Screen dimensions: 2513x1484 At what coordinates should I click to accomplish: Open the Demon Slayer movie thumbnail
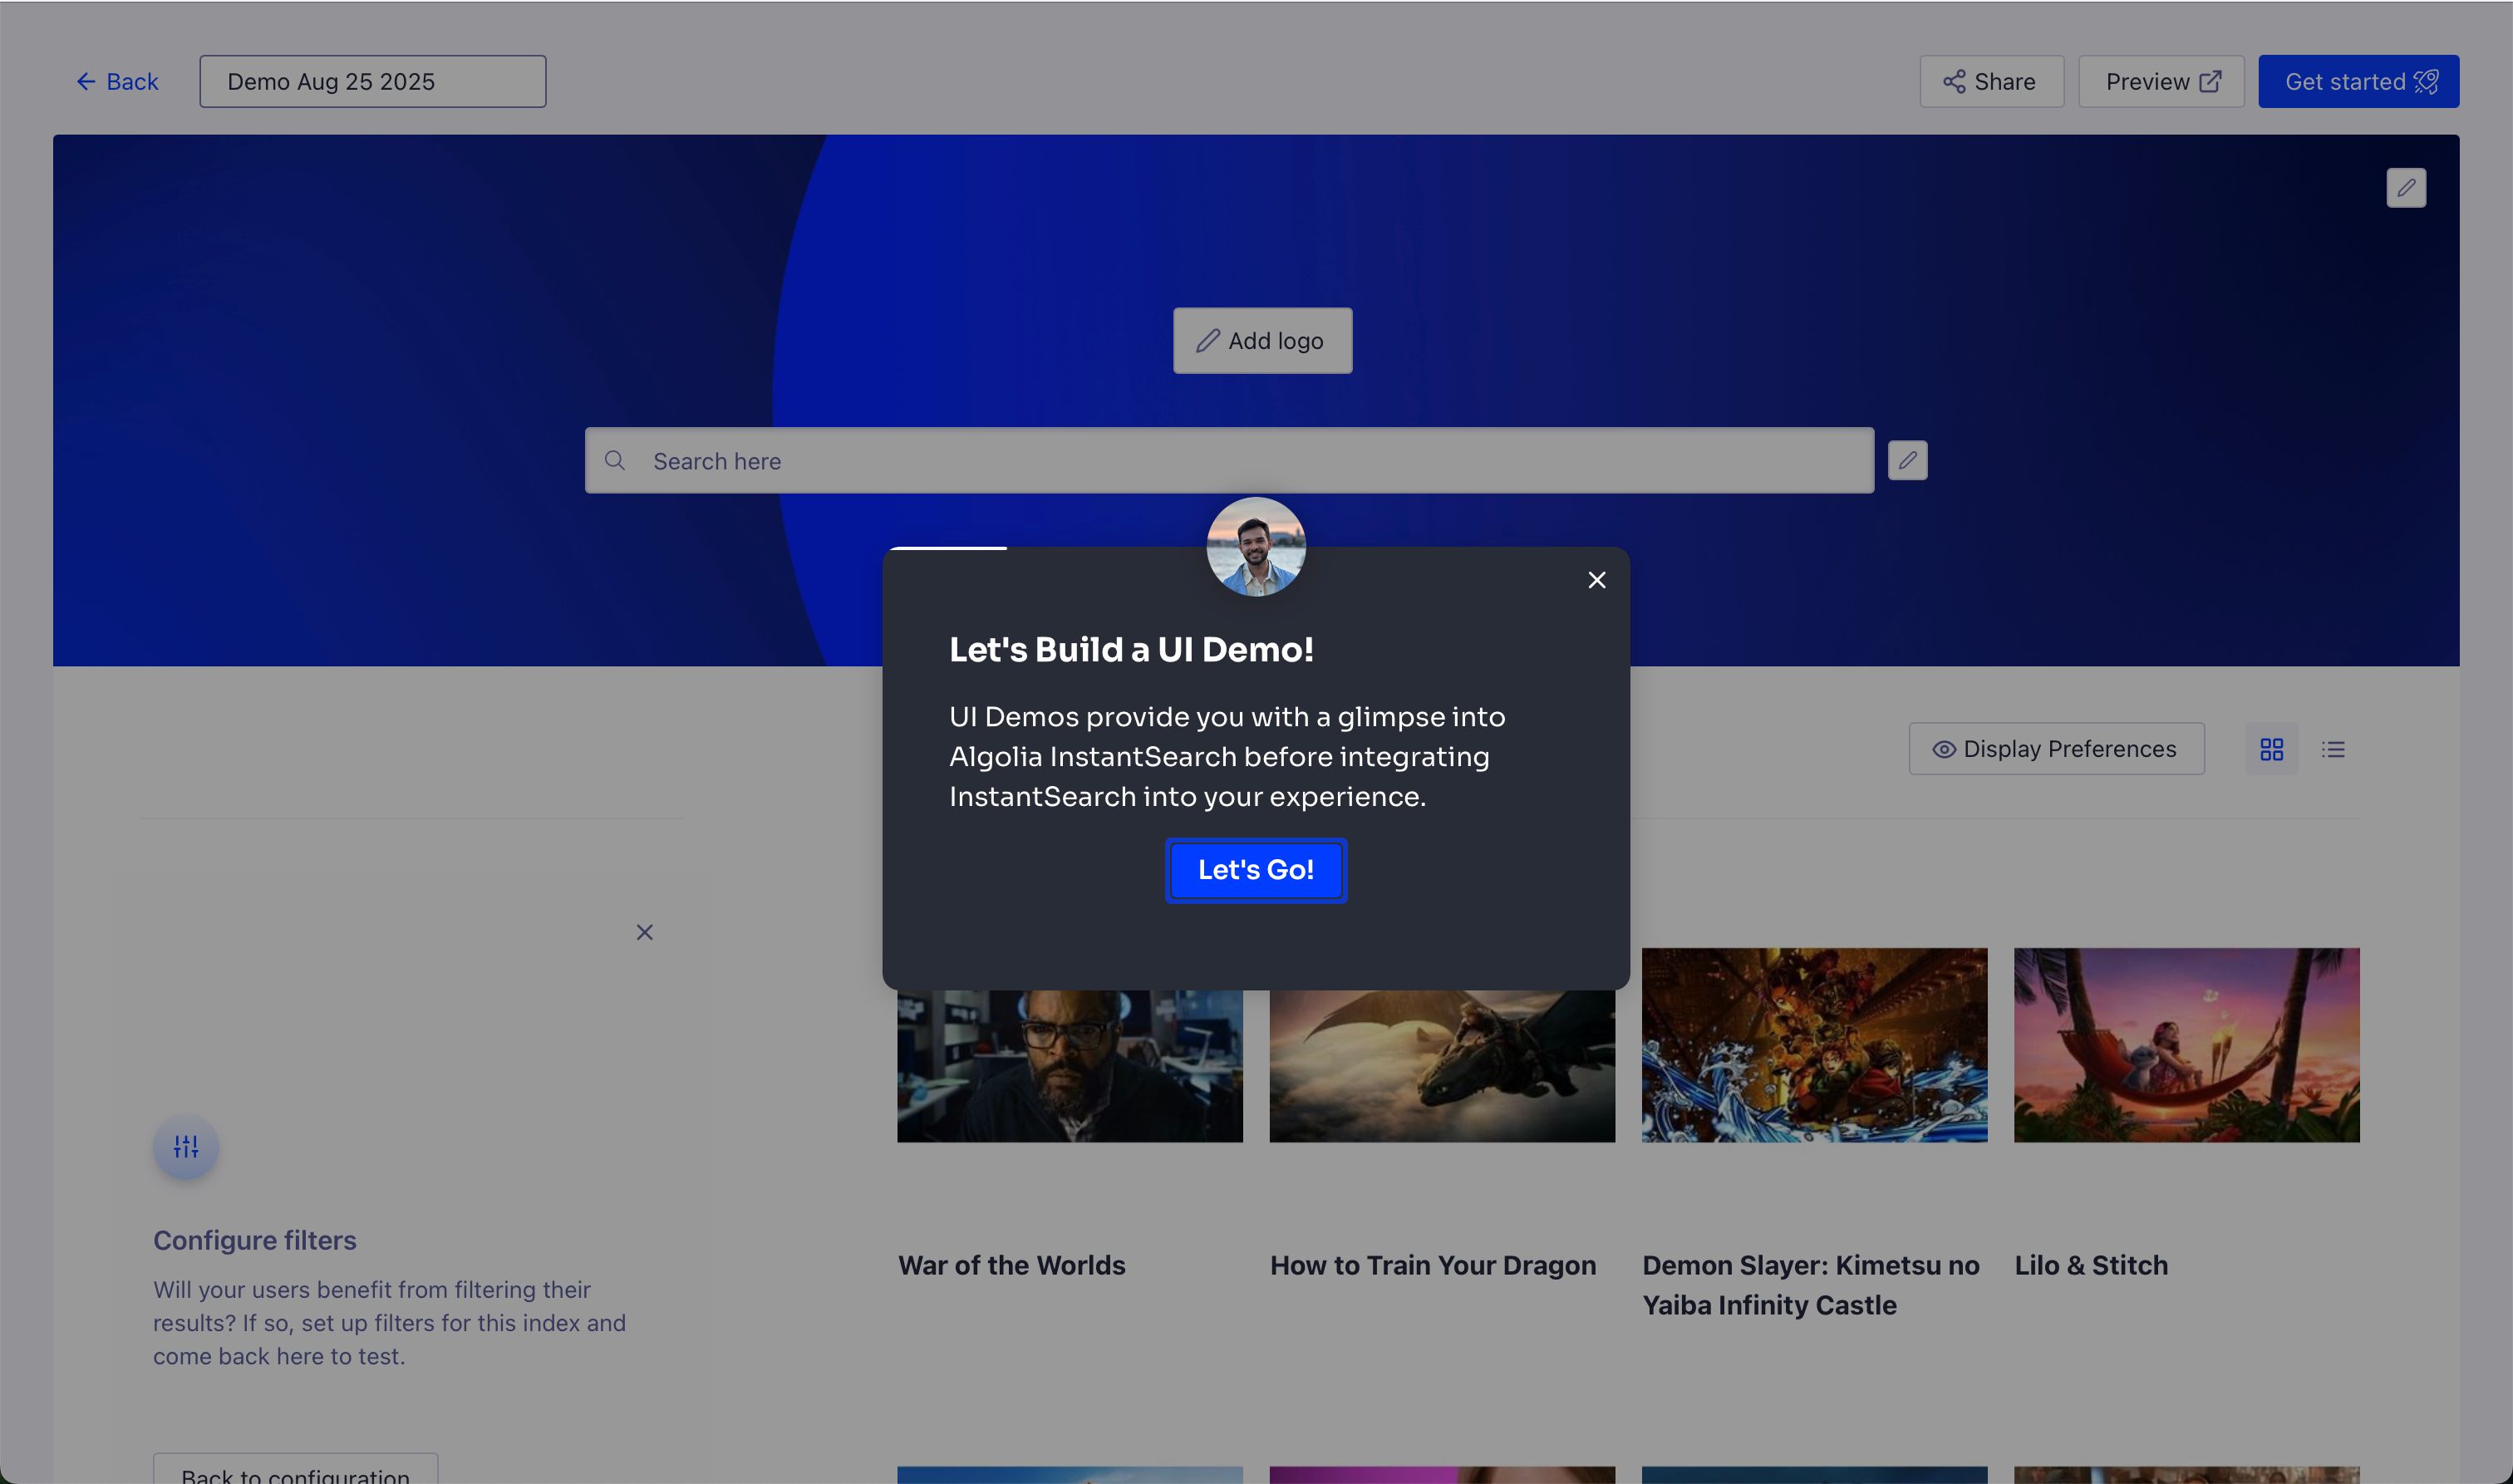point(1814,1044)
